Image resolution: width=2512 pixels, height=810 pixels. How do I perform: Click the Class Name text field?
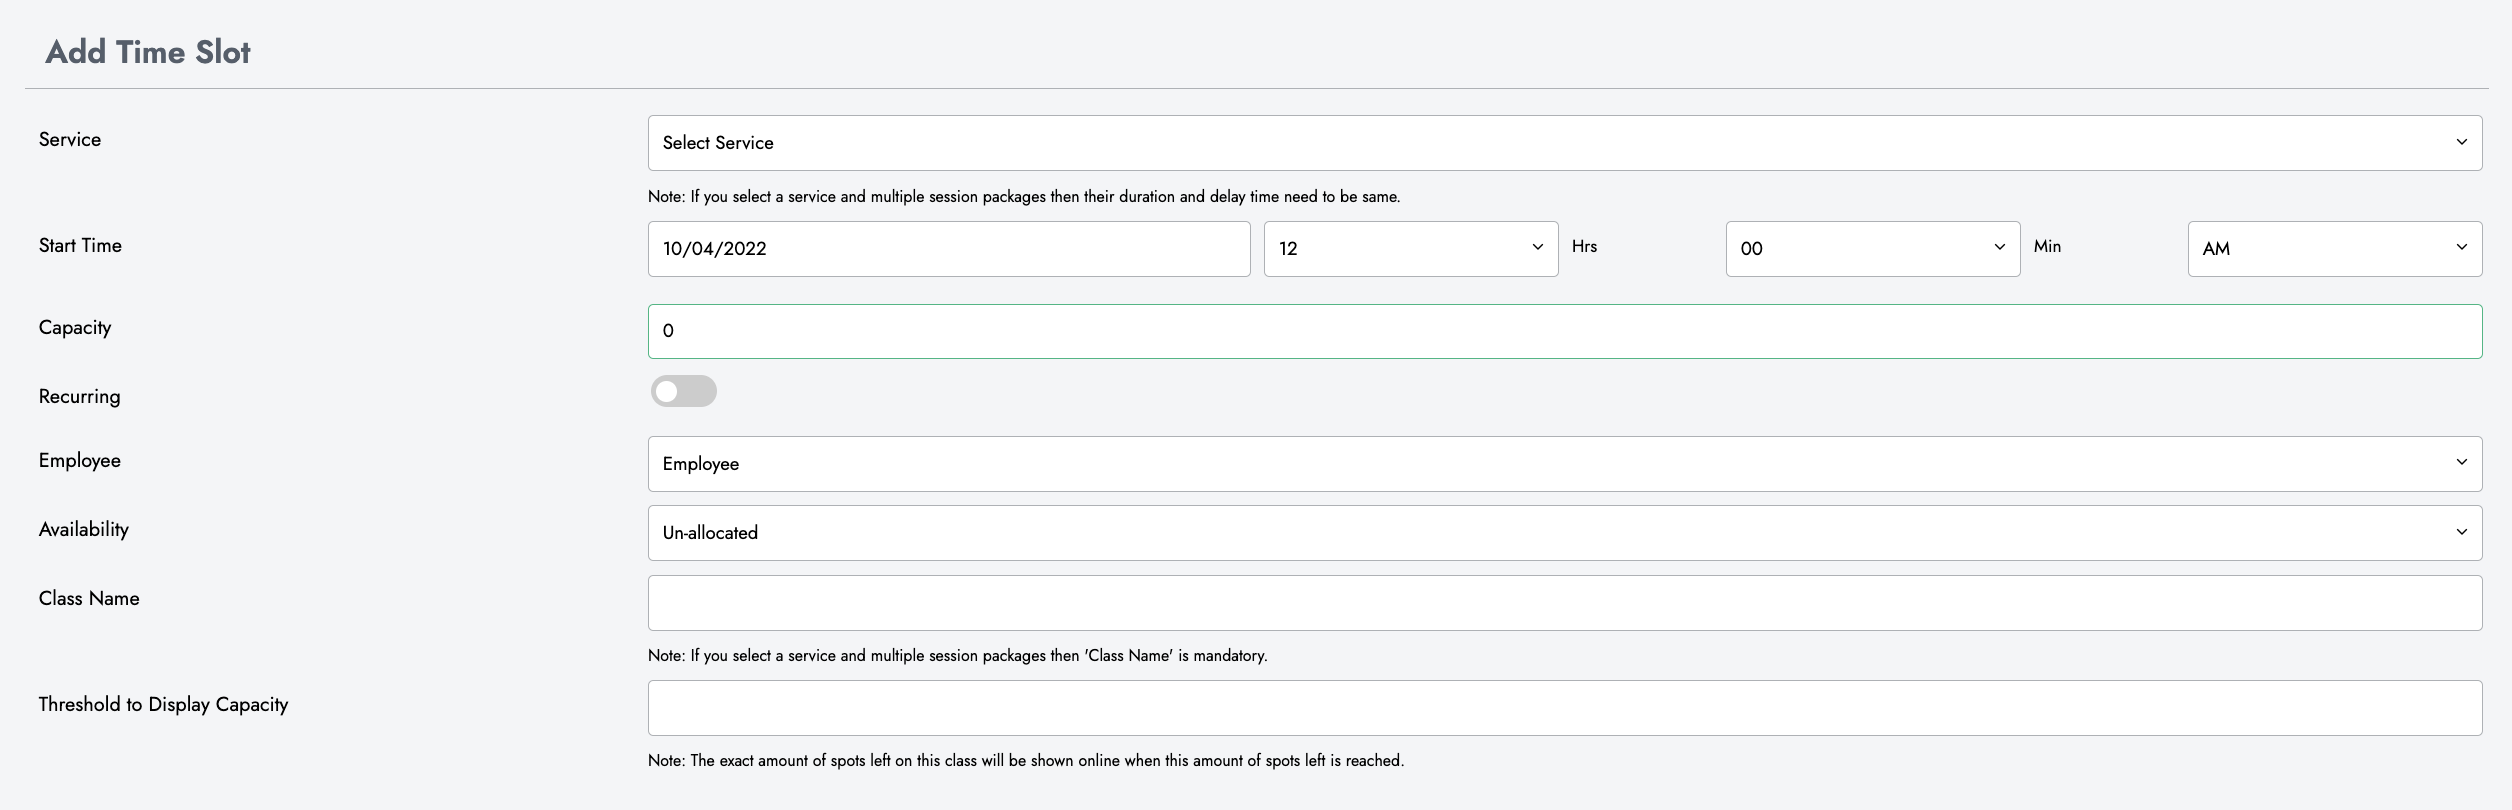click(1564, 603)
